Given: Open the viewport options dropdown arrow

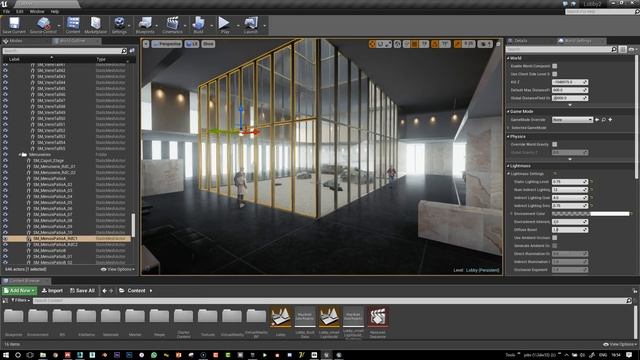Looking at the screenshot, I should [x=146, y=44].
